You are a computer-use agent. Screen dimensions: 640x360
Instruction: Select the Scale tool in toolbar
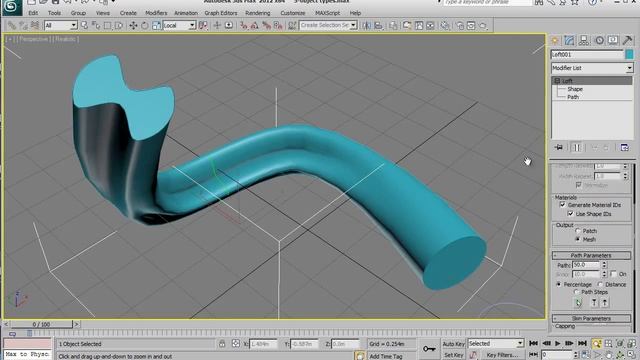[x=156, y=25]
